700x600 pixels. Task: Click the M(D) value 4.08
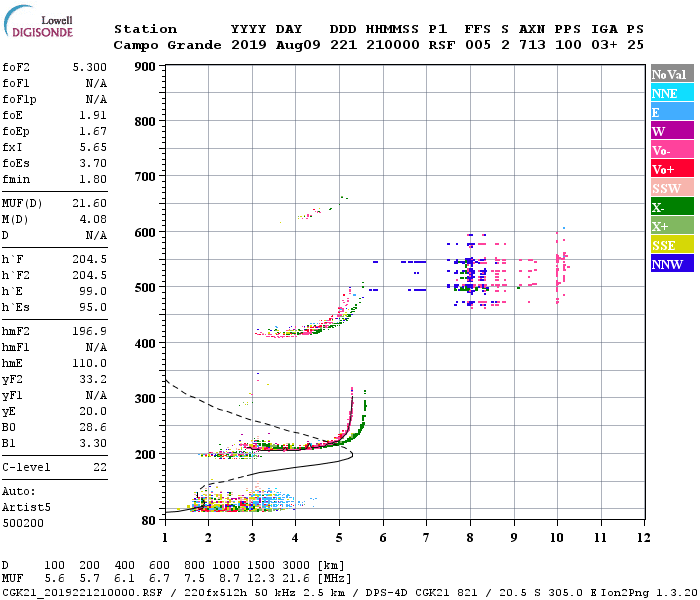pos(93,219)
